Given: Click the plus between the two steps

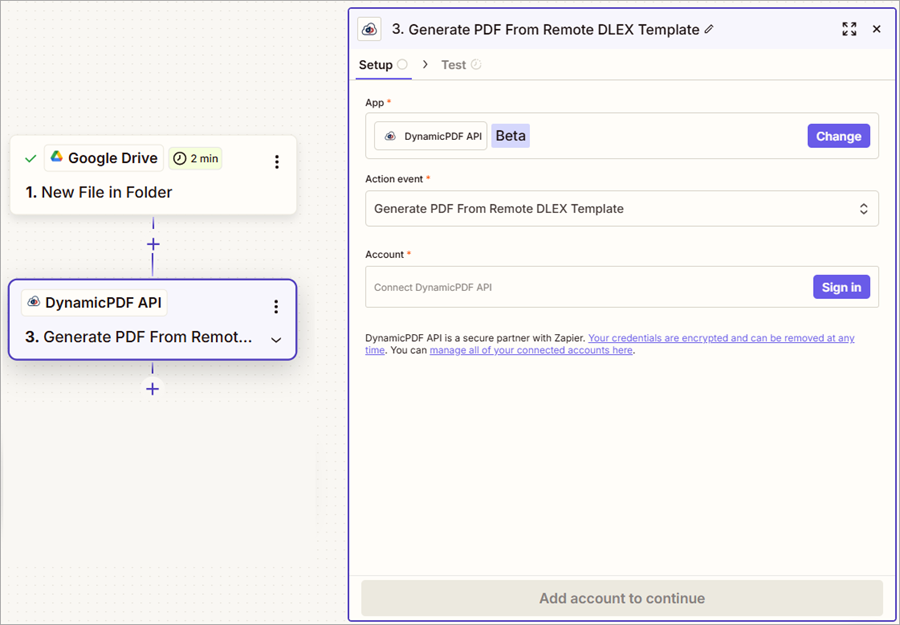Looking at the screenshot, I should (x=153, y=244).
